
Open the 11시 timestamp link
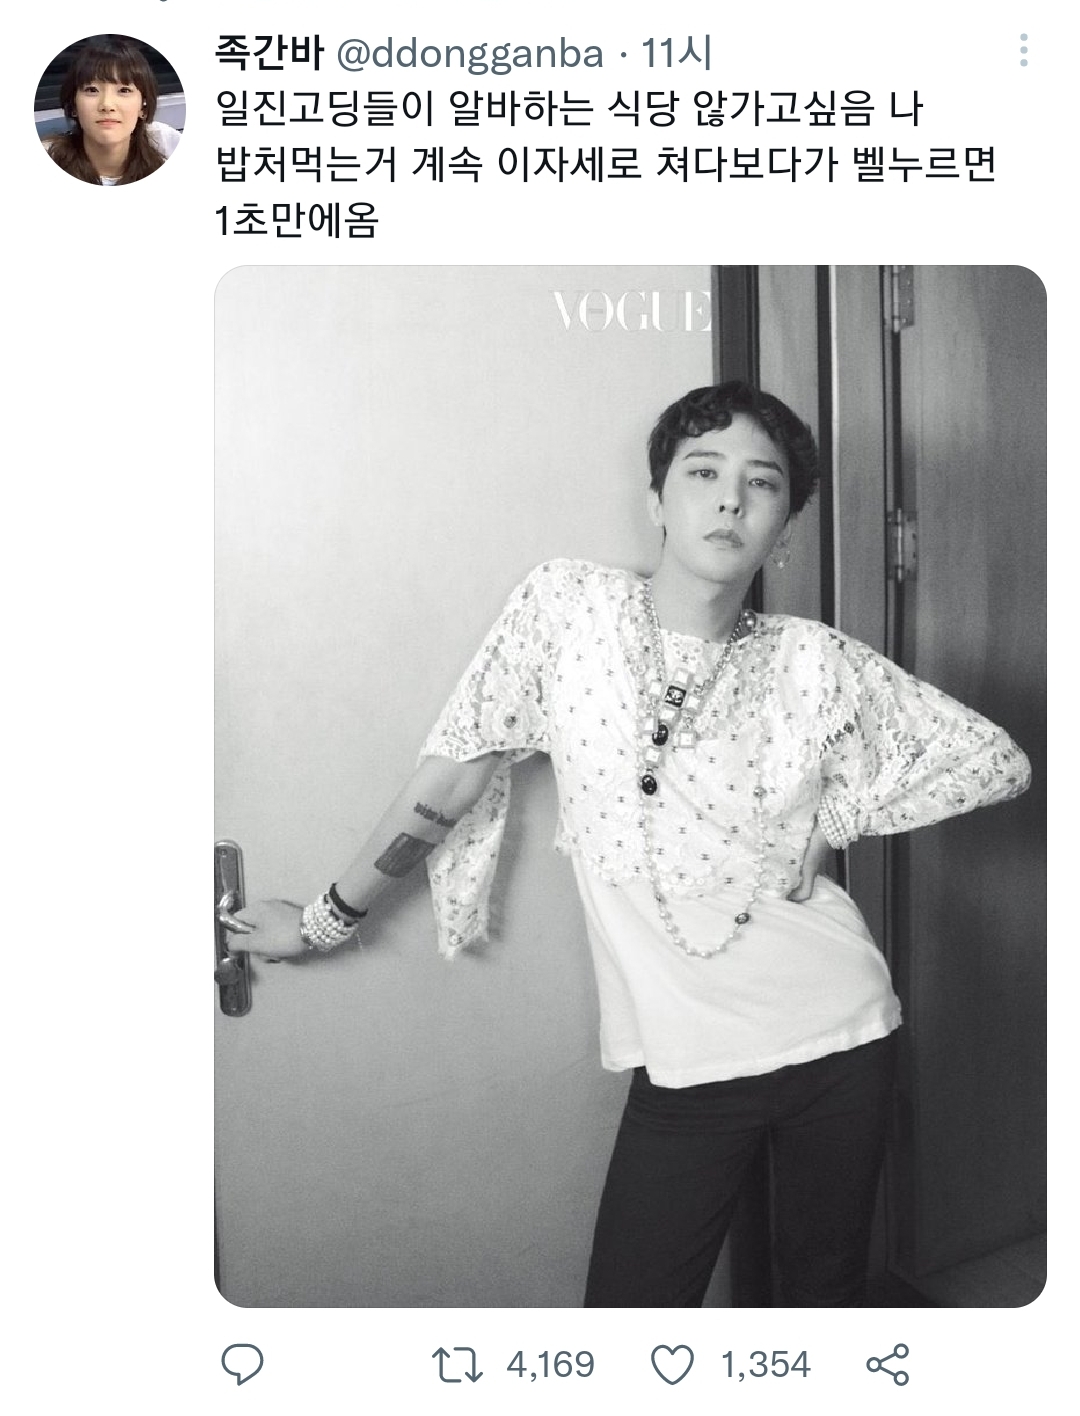coord(677,54)
